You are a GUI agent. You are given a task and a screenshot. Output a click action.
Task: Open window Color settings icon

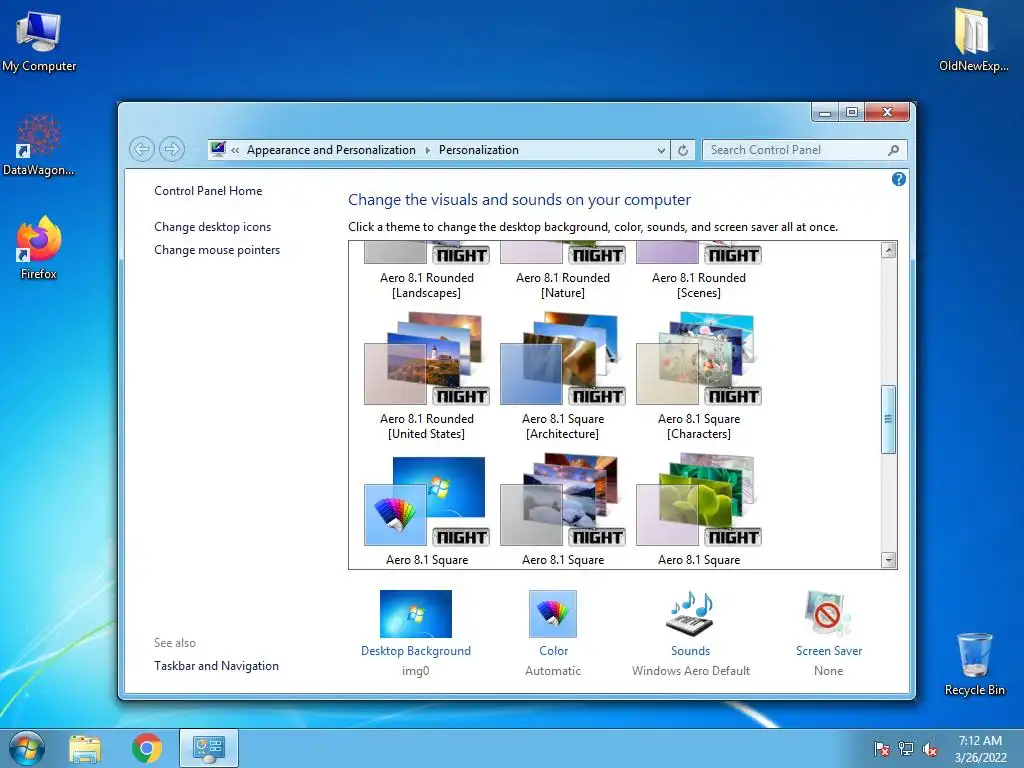(552, 614)
